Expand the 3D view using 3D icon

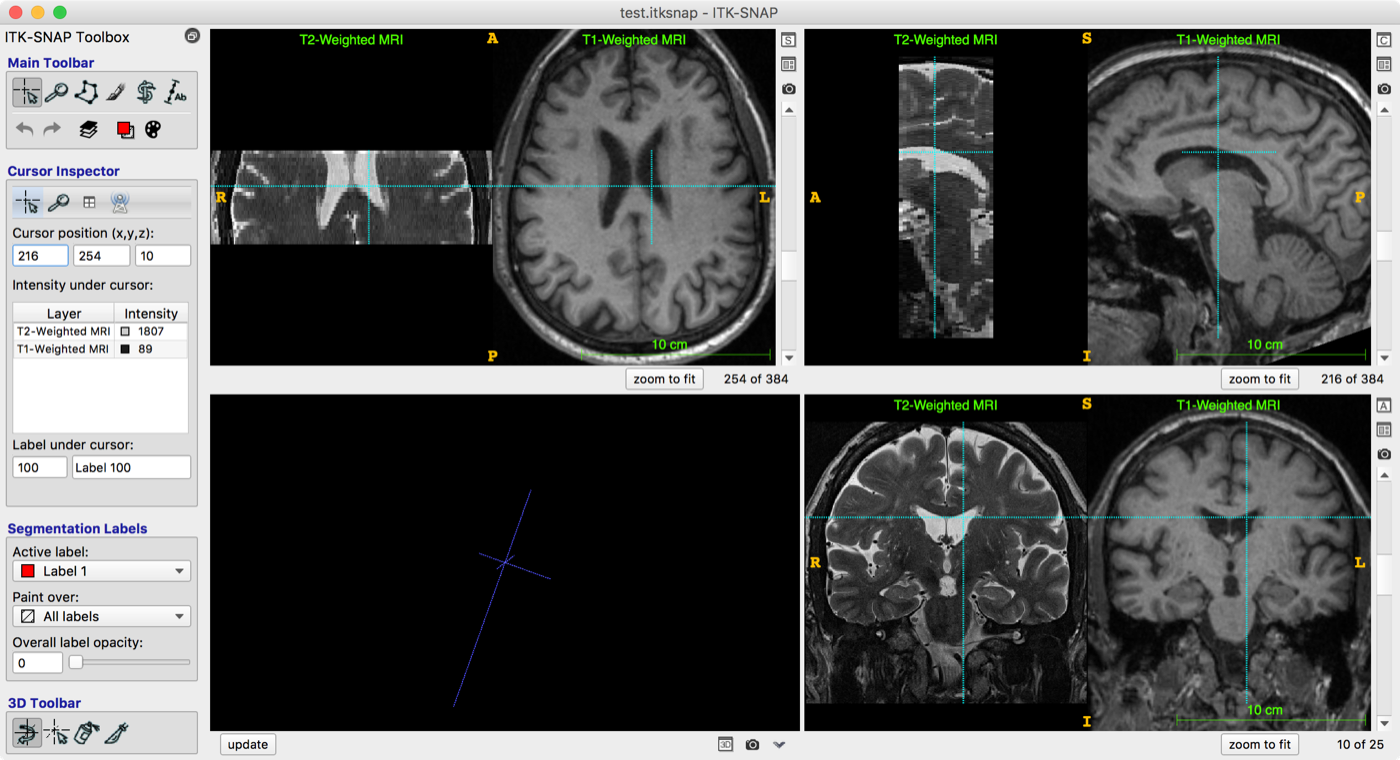(725, 744)
